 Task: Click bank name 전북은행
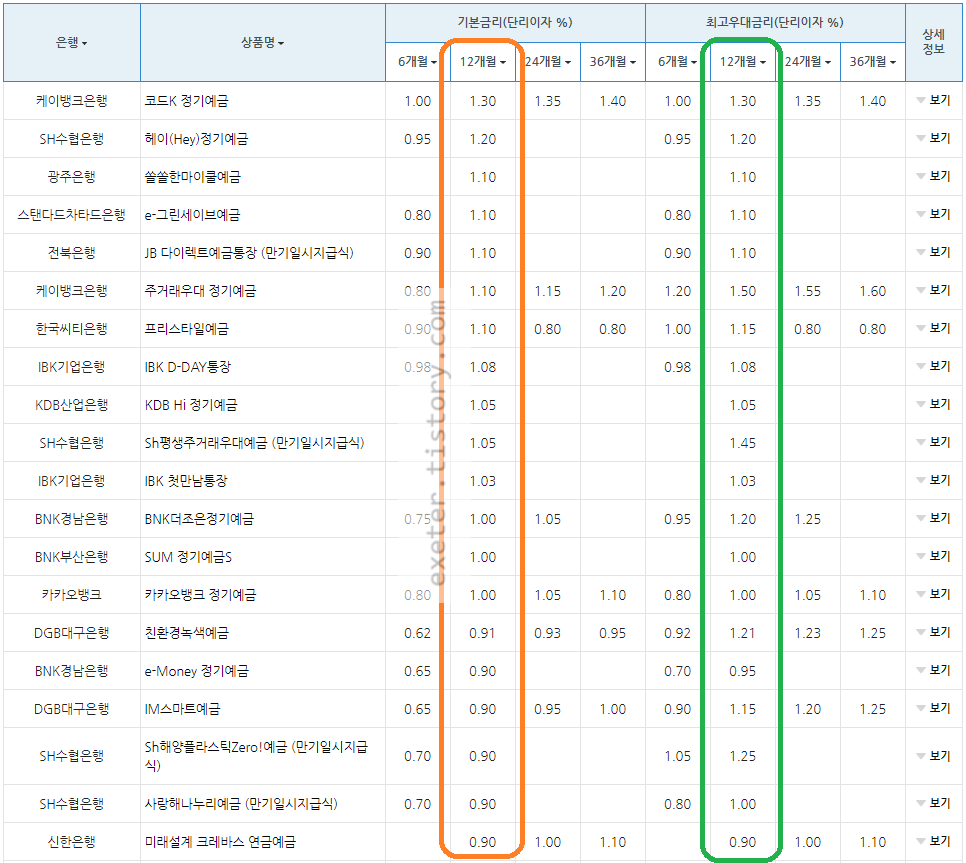click(71, 253)
